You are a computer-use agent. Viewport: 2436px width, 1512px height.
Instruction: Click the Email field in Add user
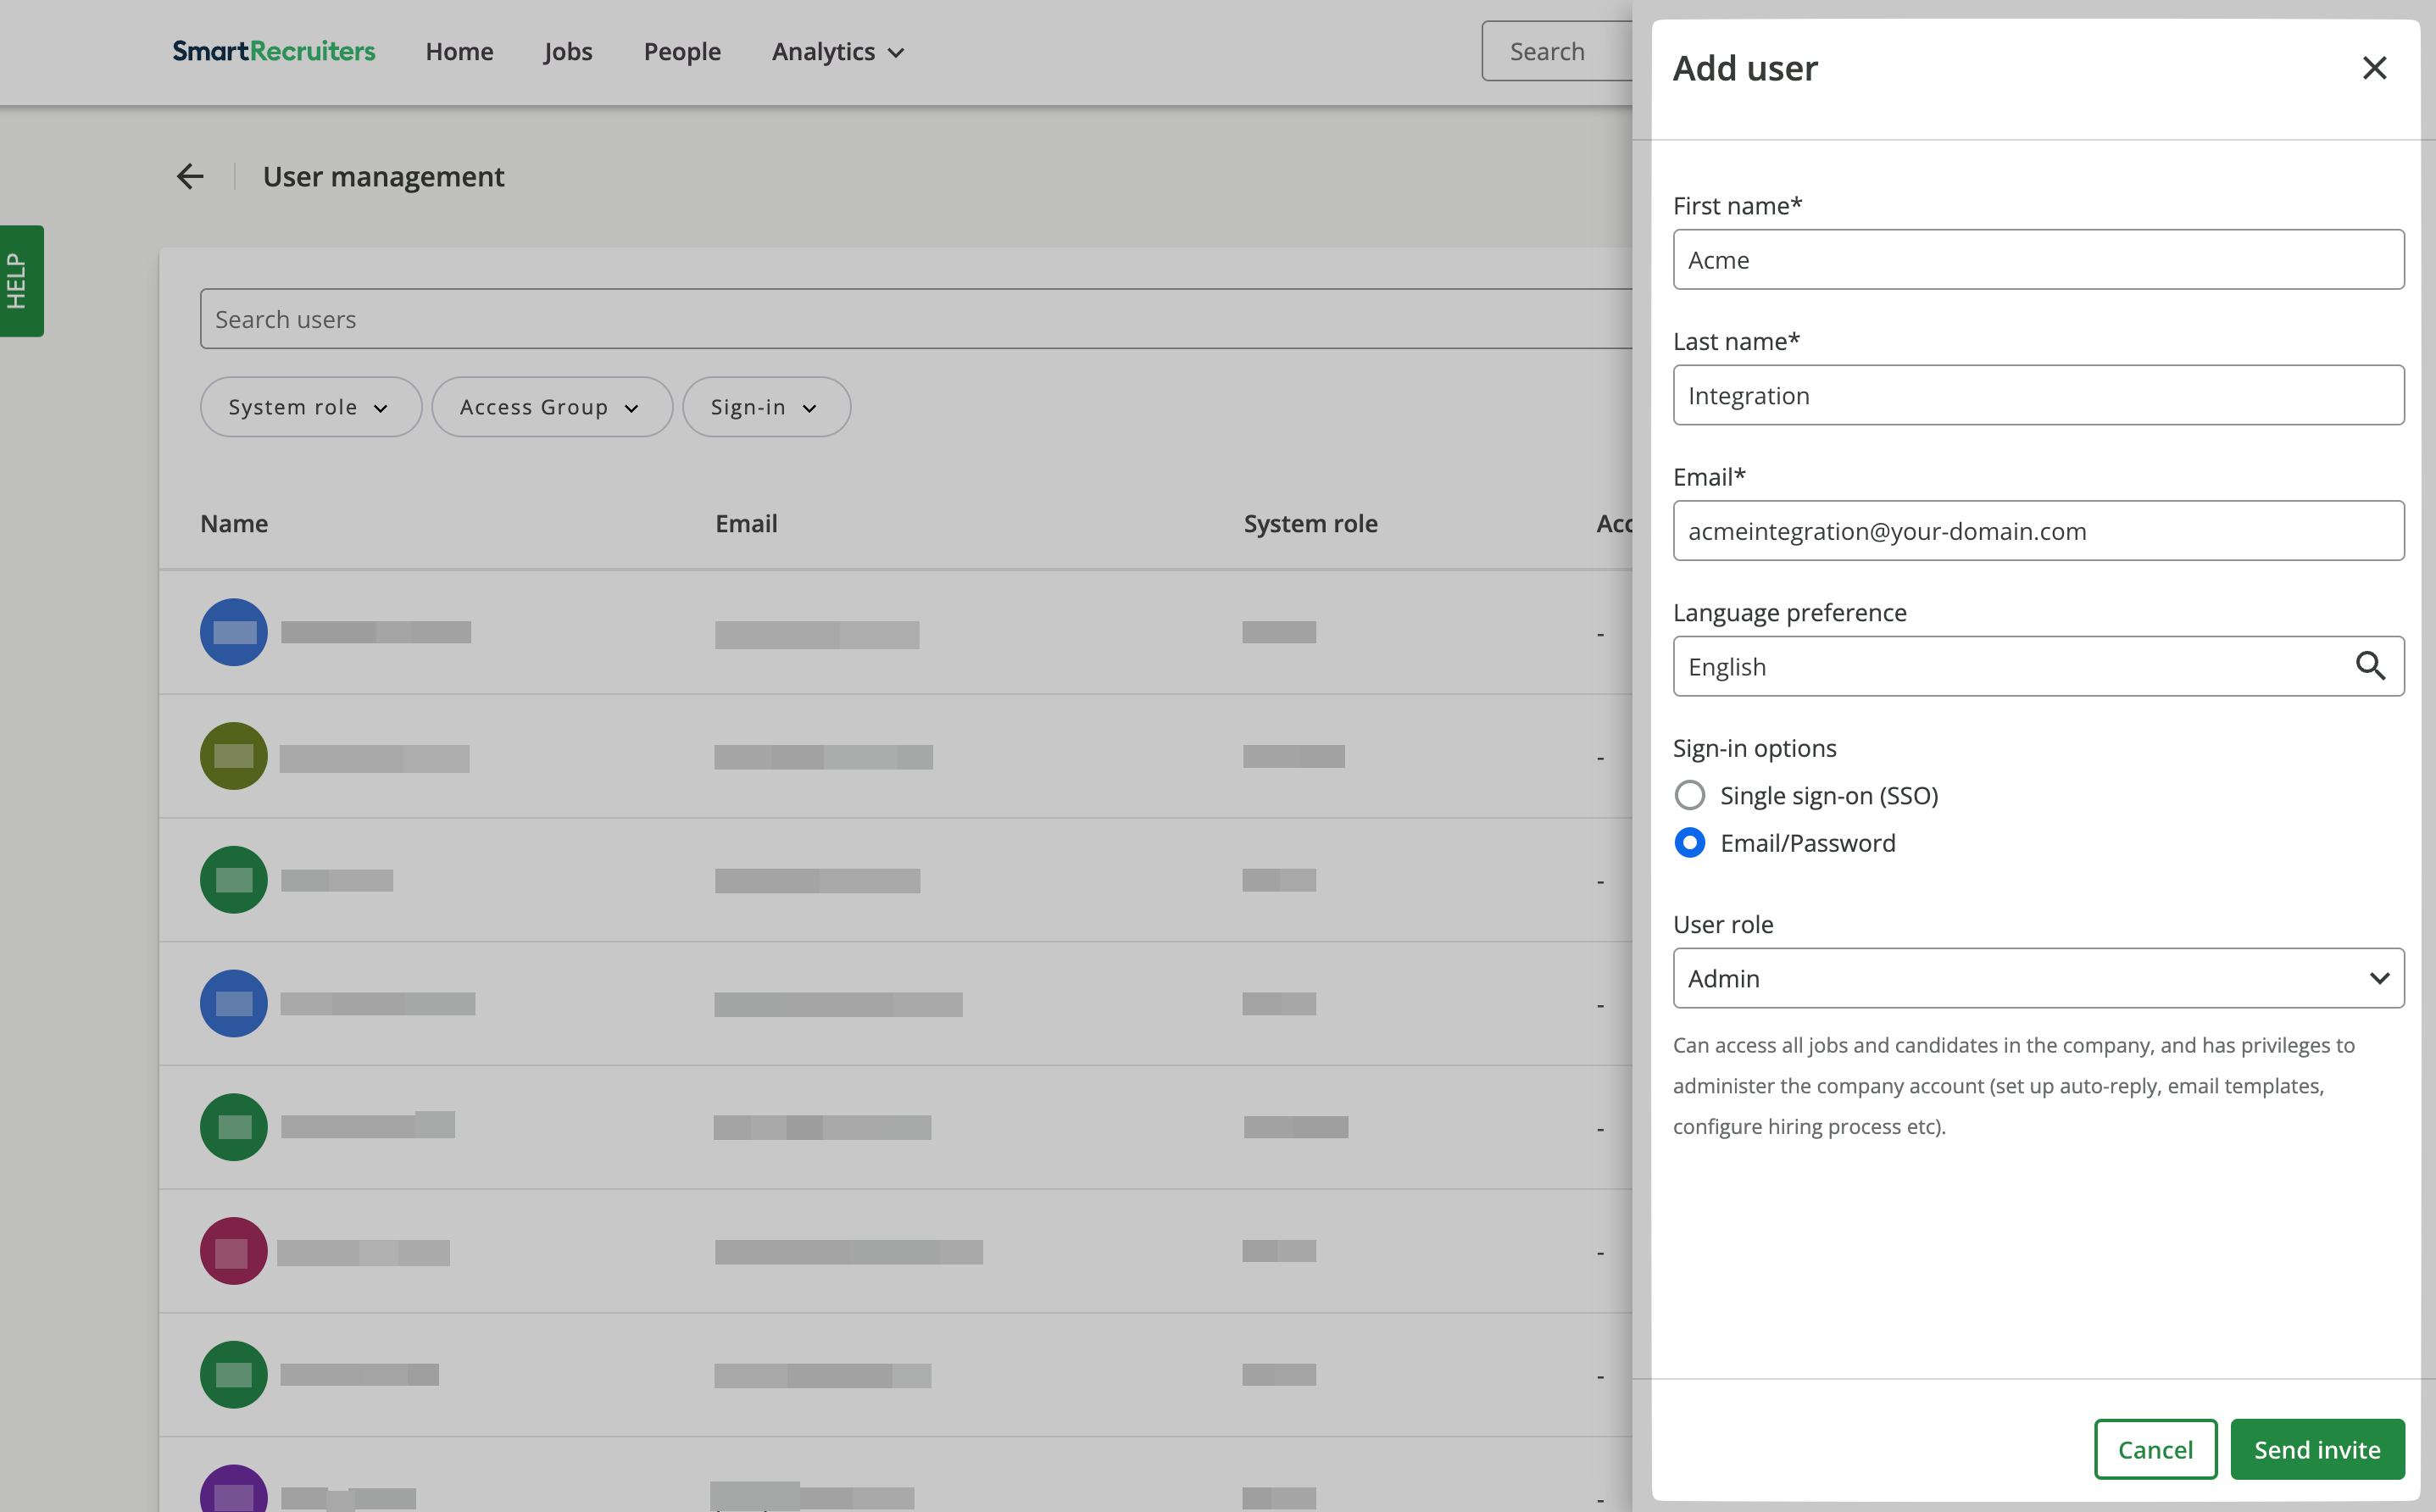tap(2038, 531)
